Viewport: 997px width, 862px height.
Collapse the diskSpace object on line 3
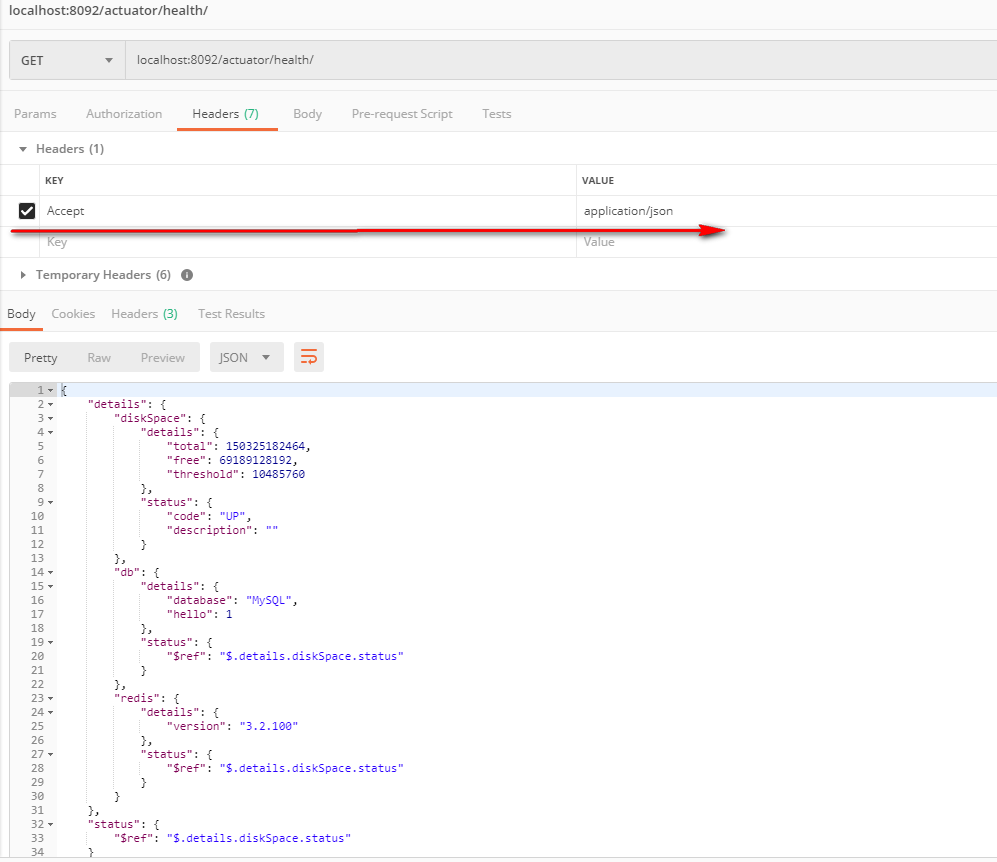(51, 417)
